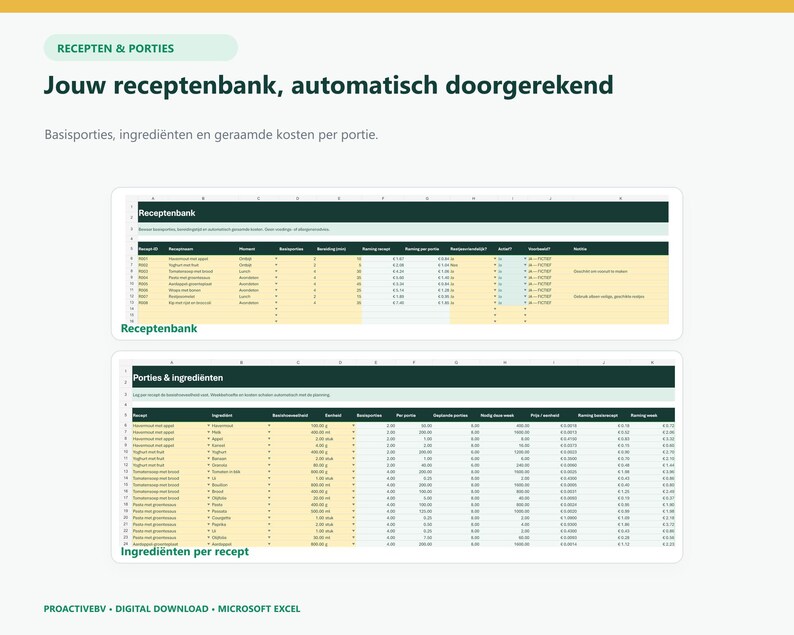Select the Restjesvriendelijk? column header
The height and width of the screenshot is (635, 794).
pyautogui.click(x=468, y=249)
